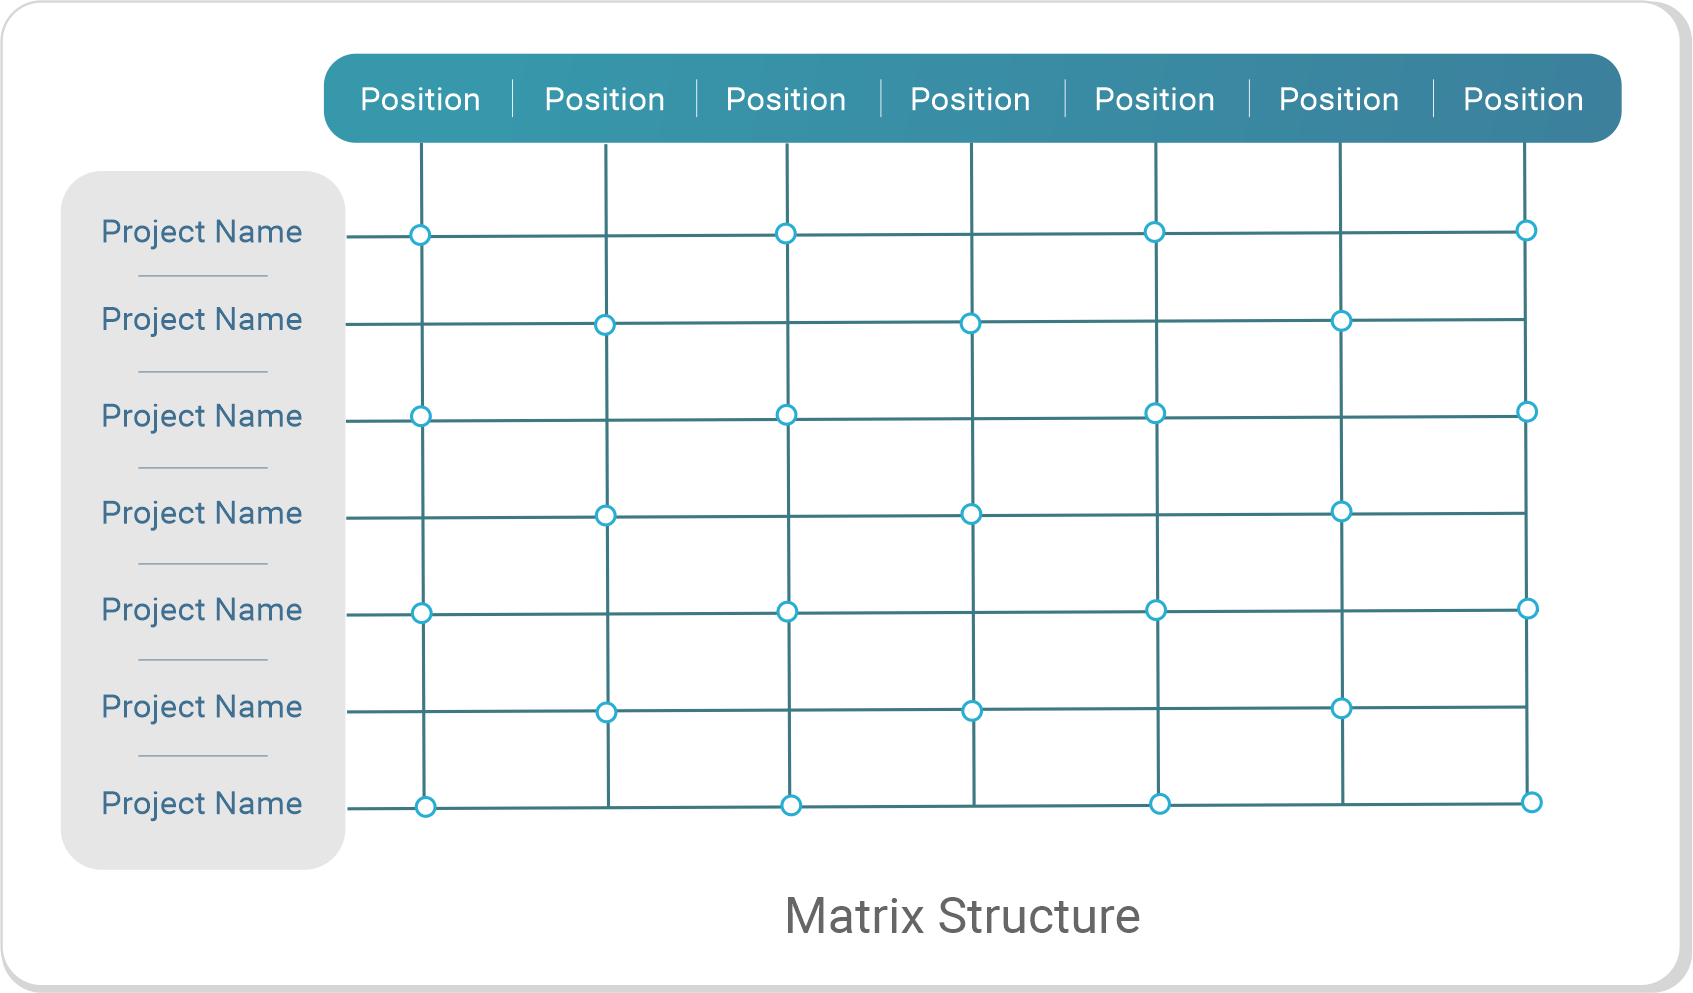Open the sixth Position header from the left
The image size is (1693, 993).
(x=1338, y=99)
